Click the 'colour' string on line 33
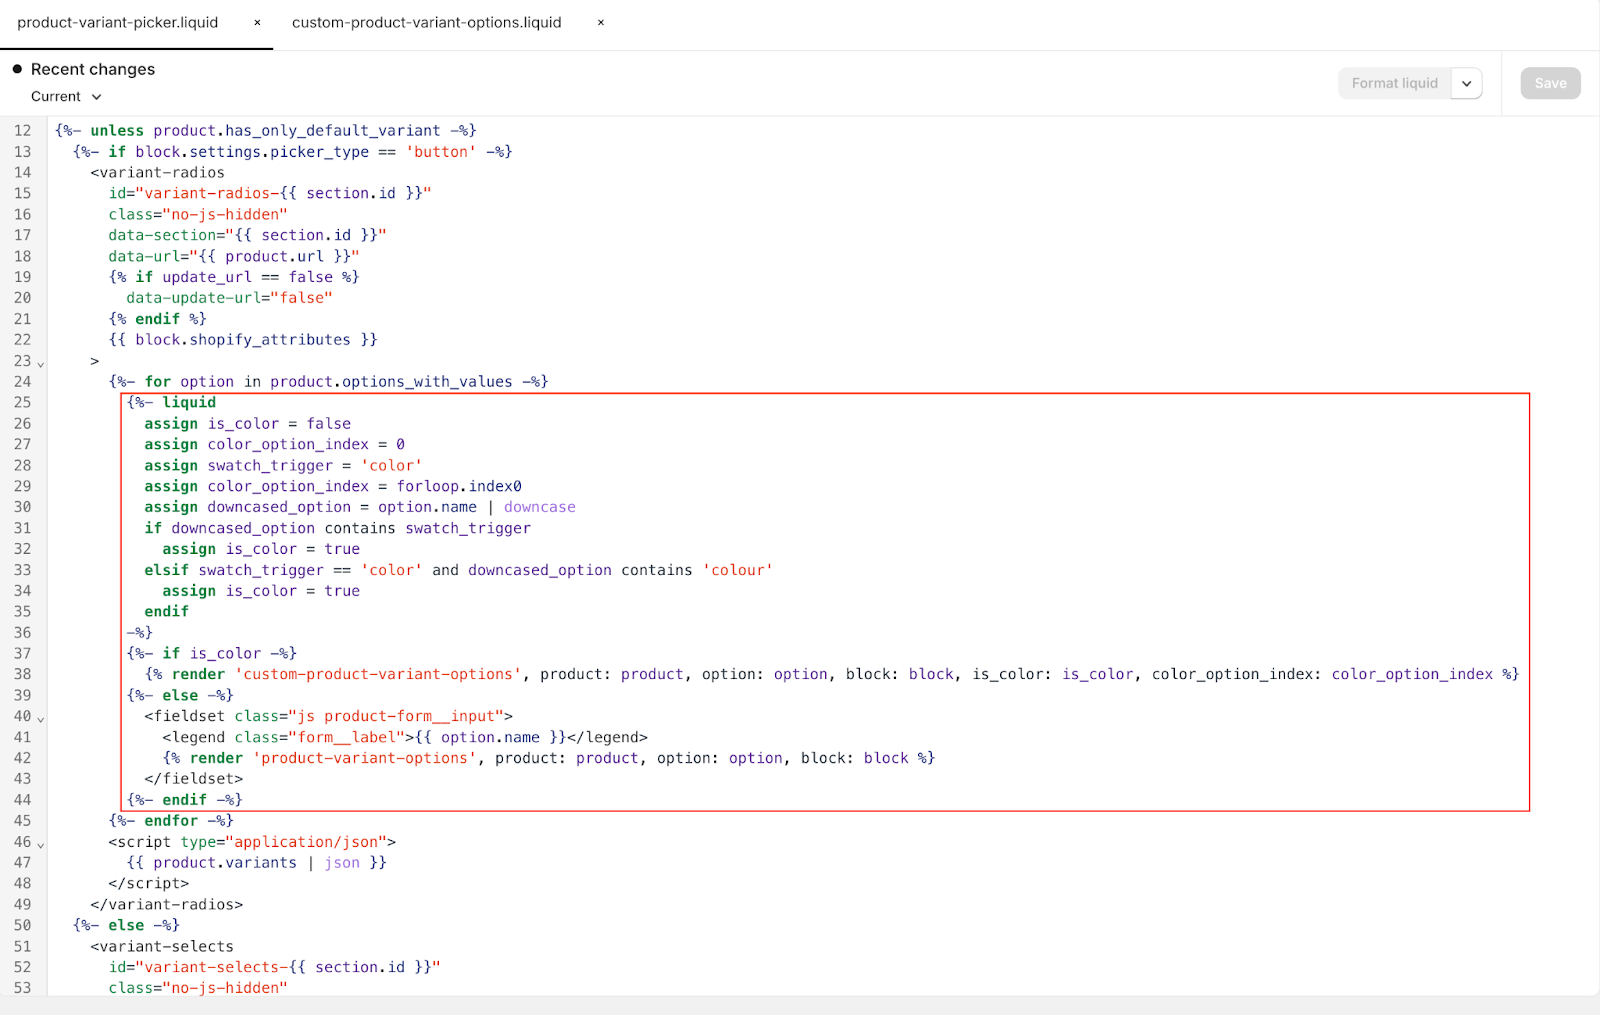Viewport: 1600px width, 1015px height. pos(738,570)
